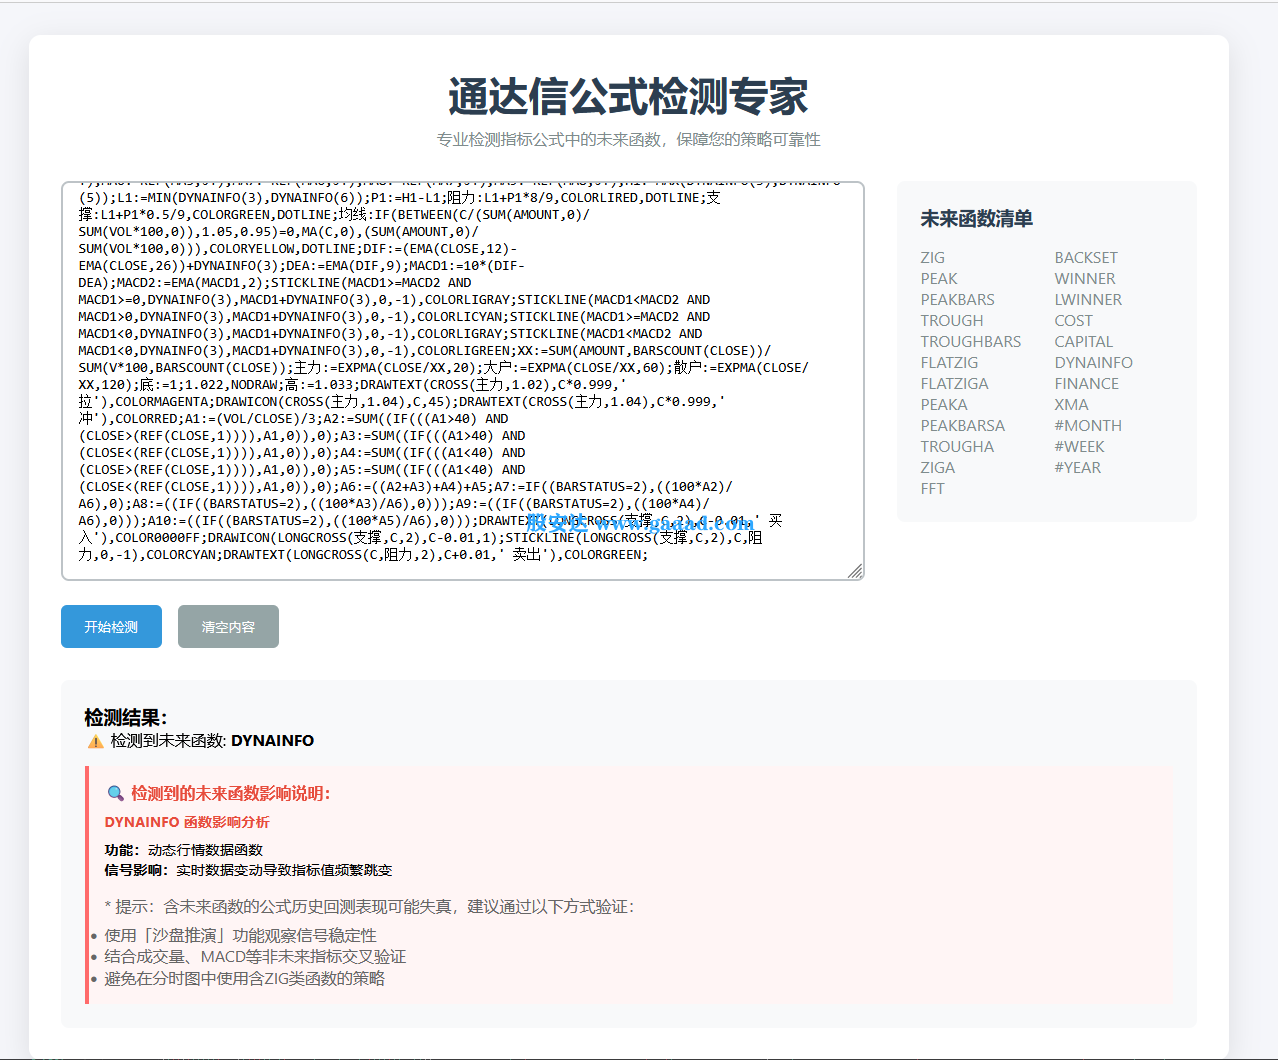Select FLATZIGA in the function list
The width and height of the screenshot is (1278, 1060).
point(955,383)
